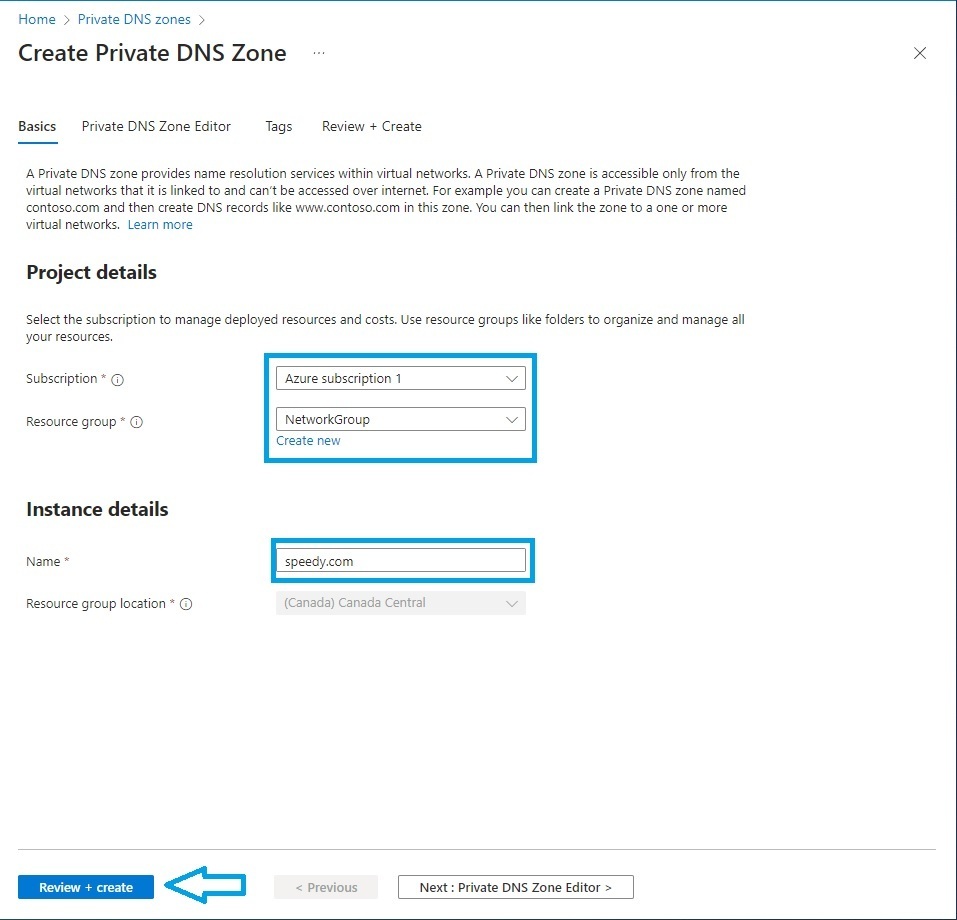Switch to the Private DNS Zone Editor tab

(x=156, y=126)
